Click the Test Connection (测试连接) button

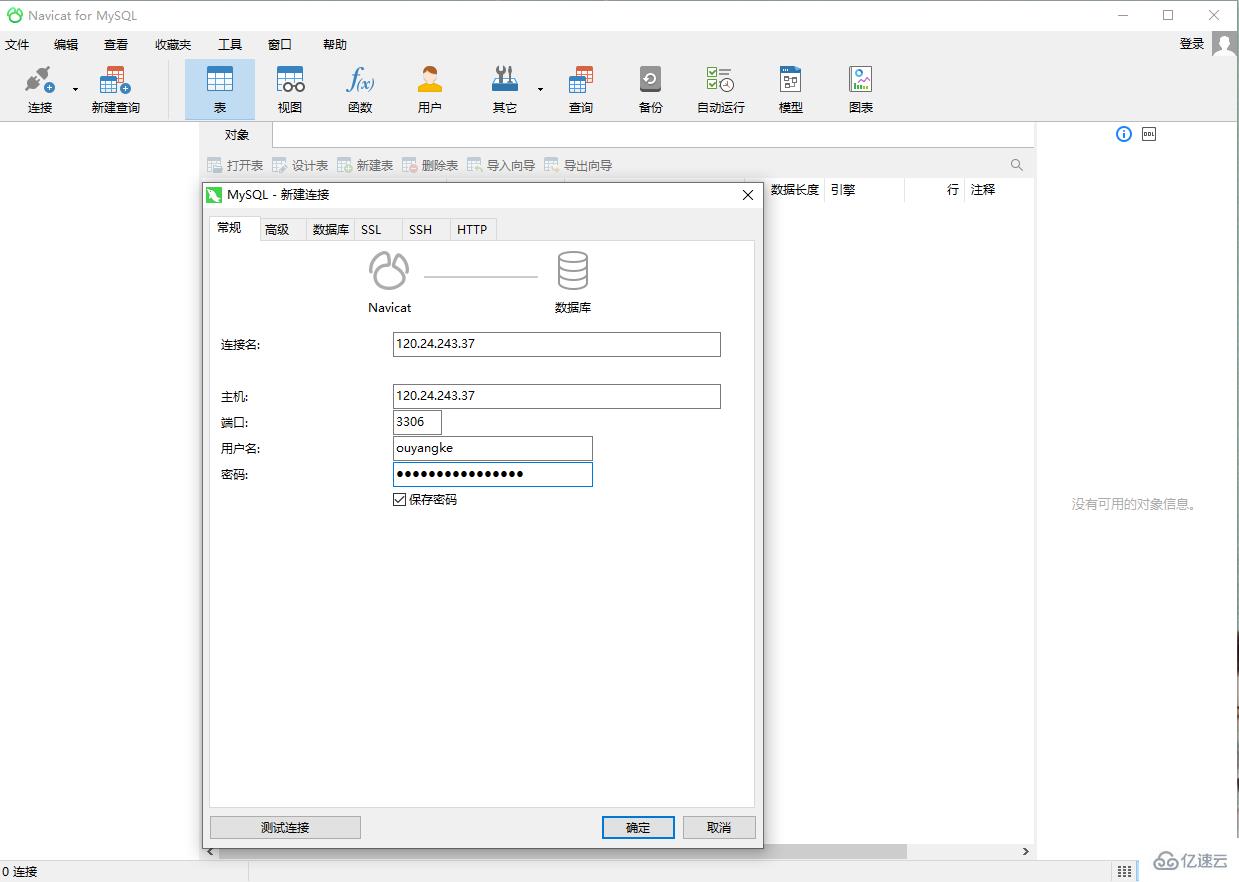click(285, 828)
